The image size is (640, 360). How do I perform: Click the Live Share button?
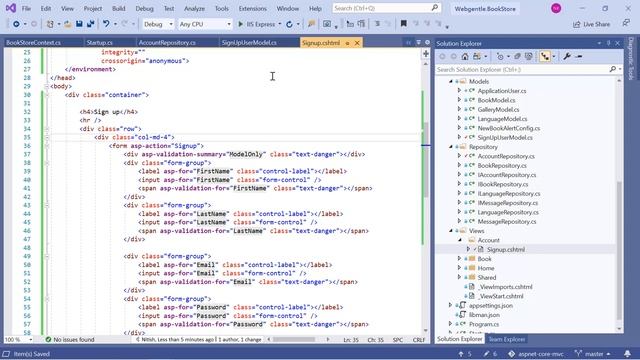(591, 24)
